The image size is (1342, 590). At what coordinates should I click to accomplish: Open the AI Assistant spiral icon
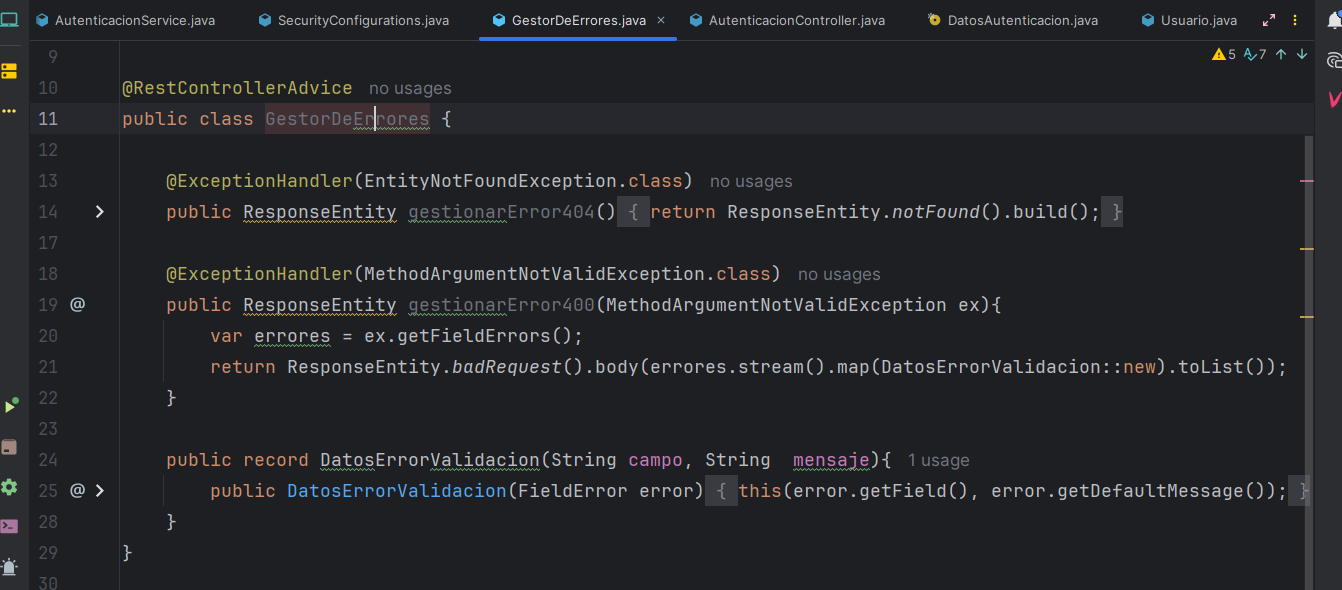click(1333, 61)
